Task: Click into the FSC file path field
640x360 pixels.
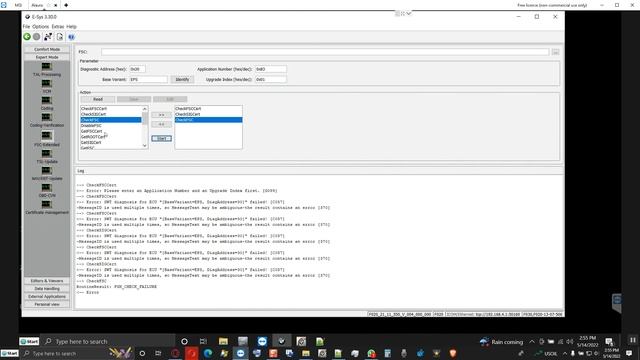Action: tap(325, 52)
